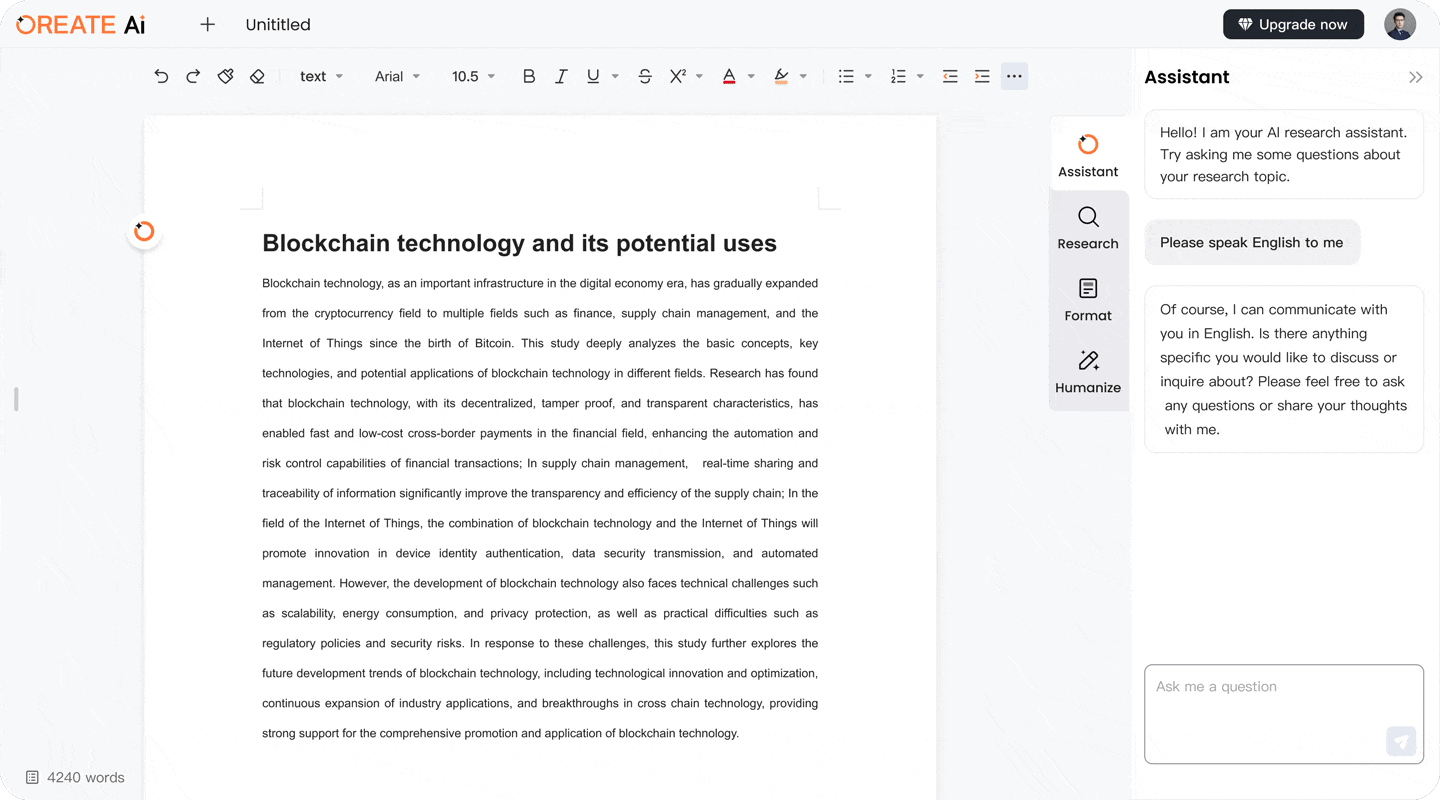Expand font color picker arrow

(x=751, y=76)
